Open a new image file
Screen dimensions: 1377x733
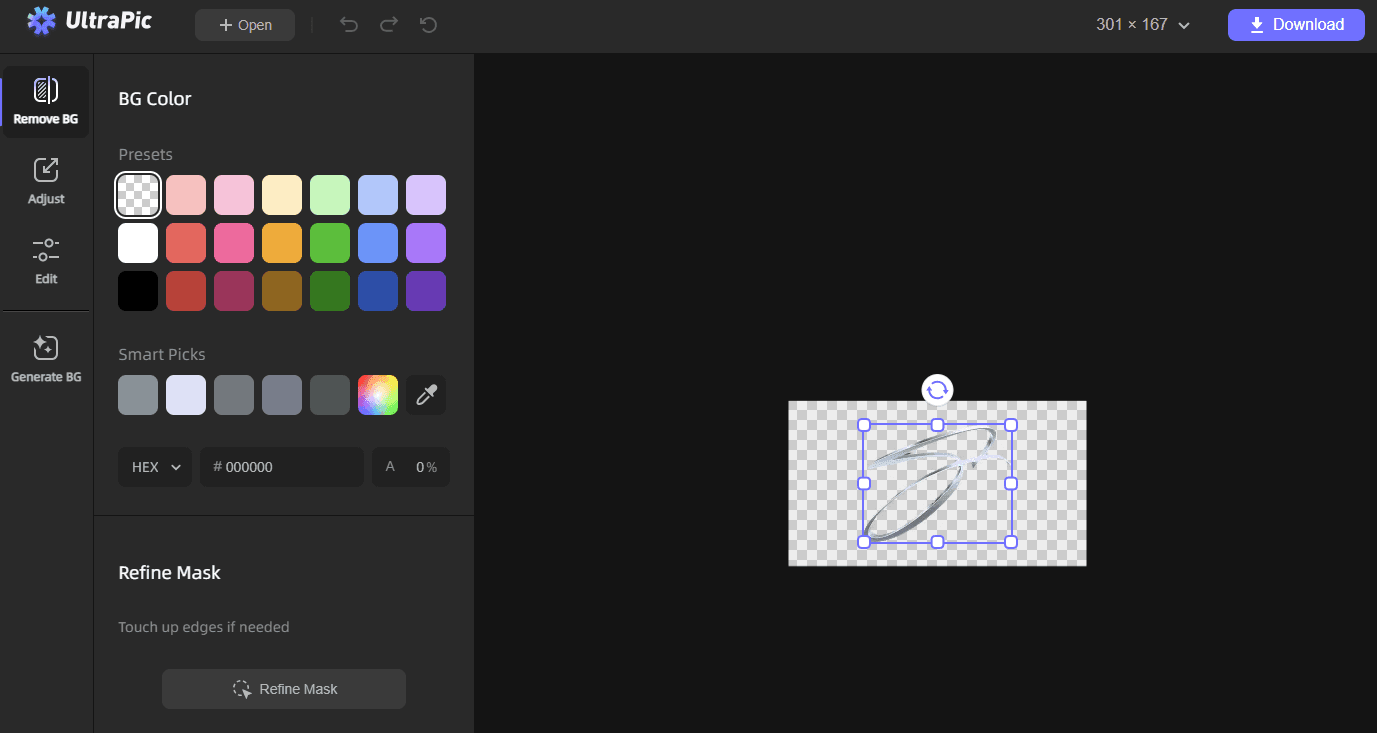[x=244, y=24]
